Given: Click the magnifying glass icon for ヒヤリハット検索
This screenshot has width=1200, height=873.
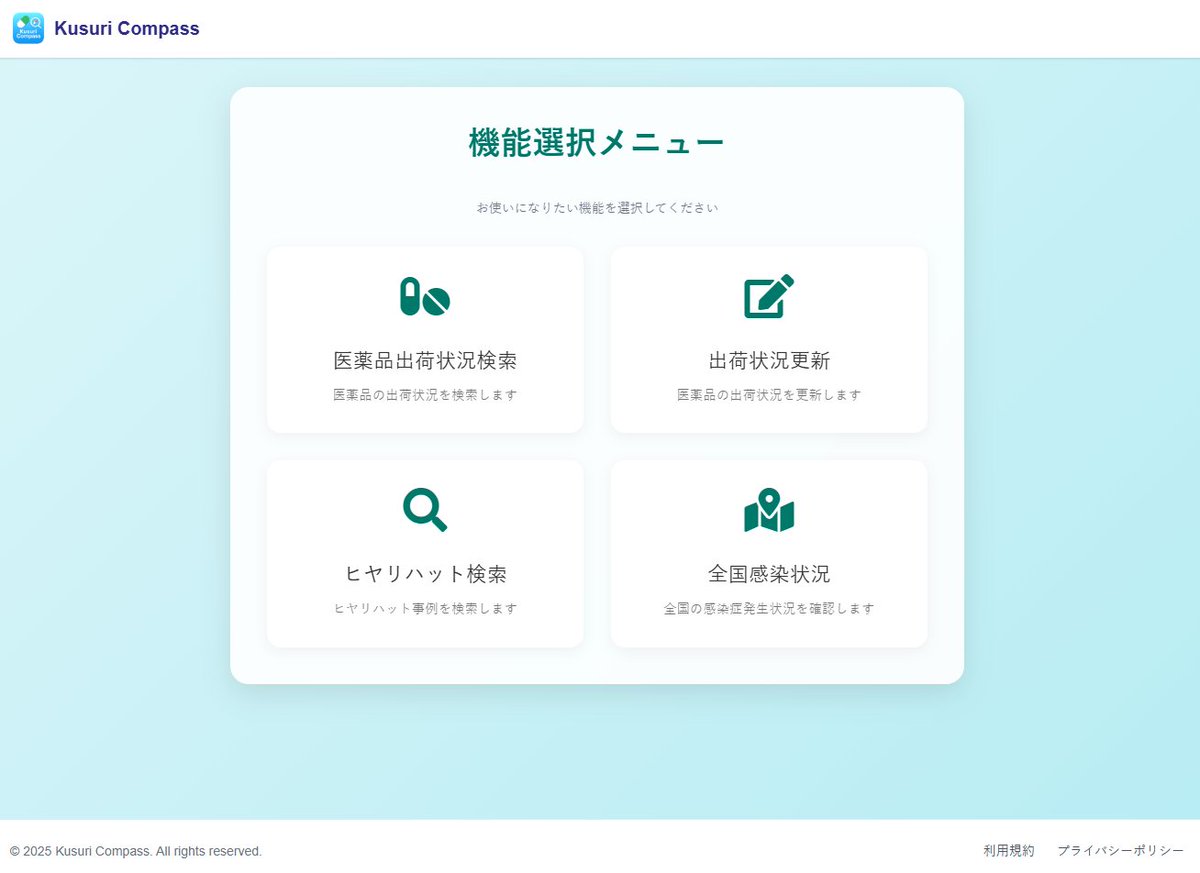Looking at the screenshot, I should click(x=425, y=510).
